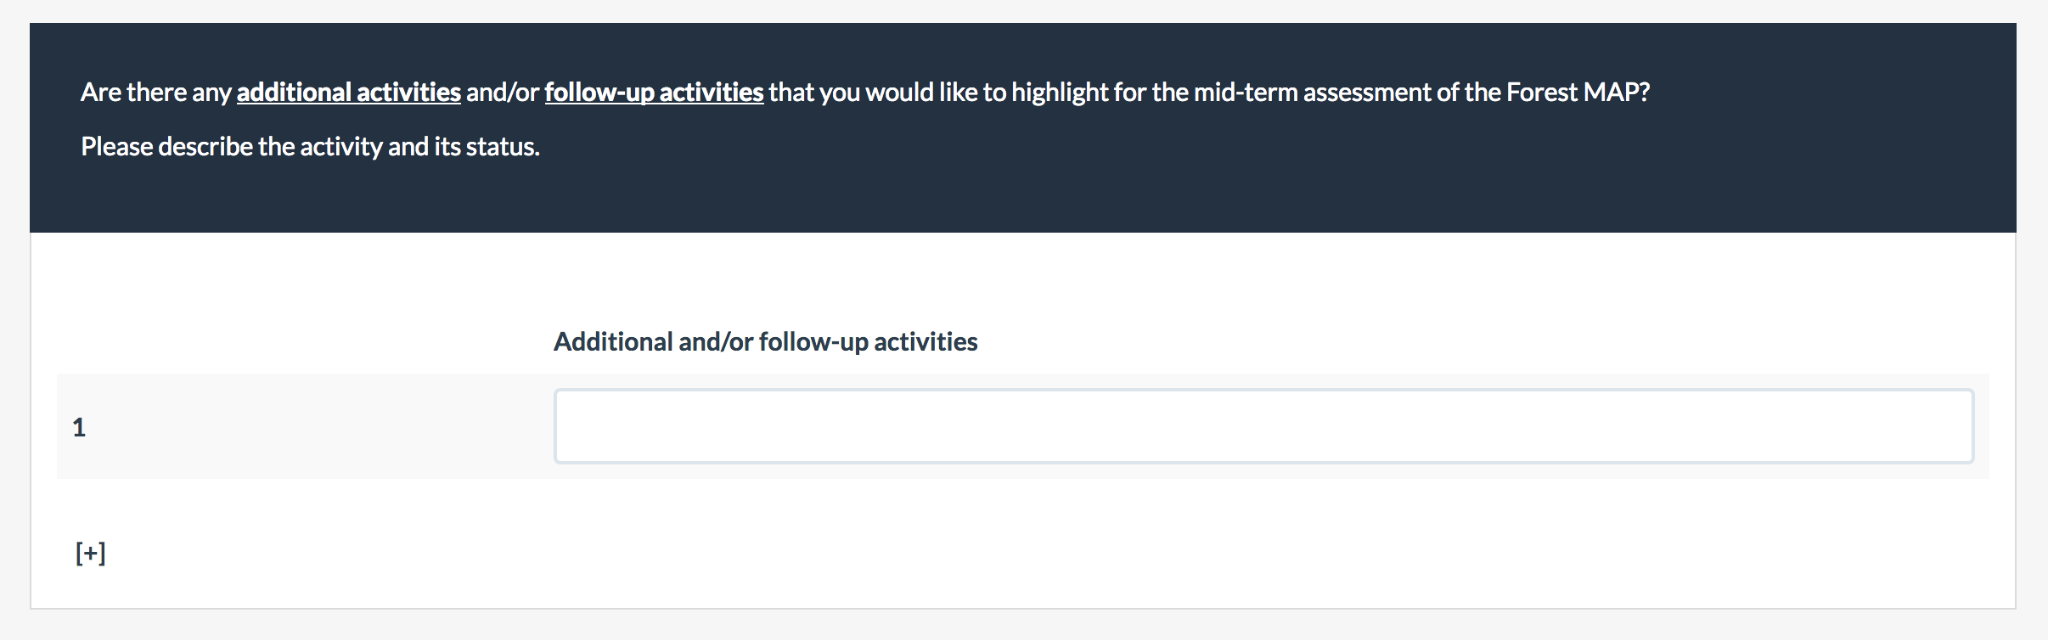The width and height of the screenshot is (2048, 640).
Task: Open the "follow-up activities" underlined link
Action: (x=653, y=92)
